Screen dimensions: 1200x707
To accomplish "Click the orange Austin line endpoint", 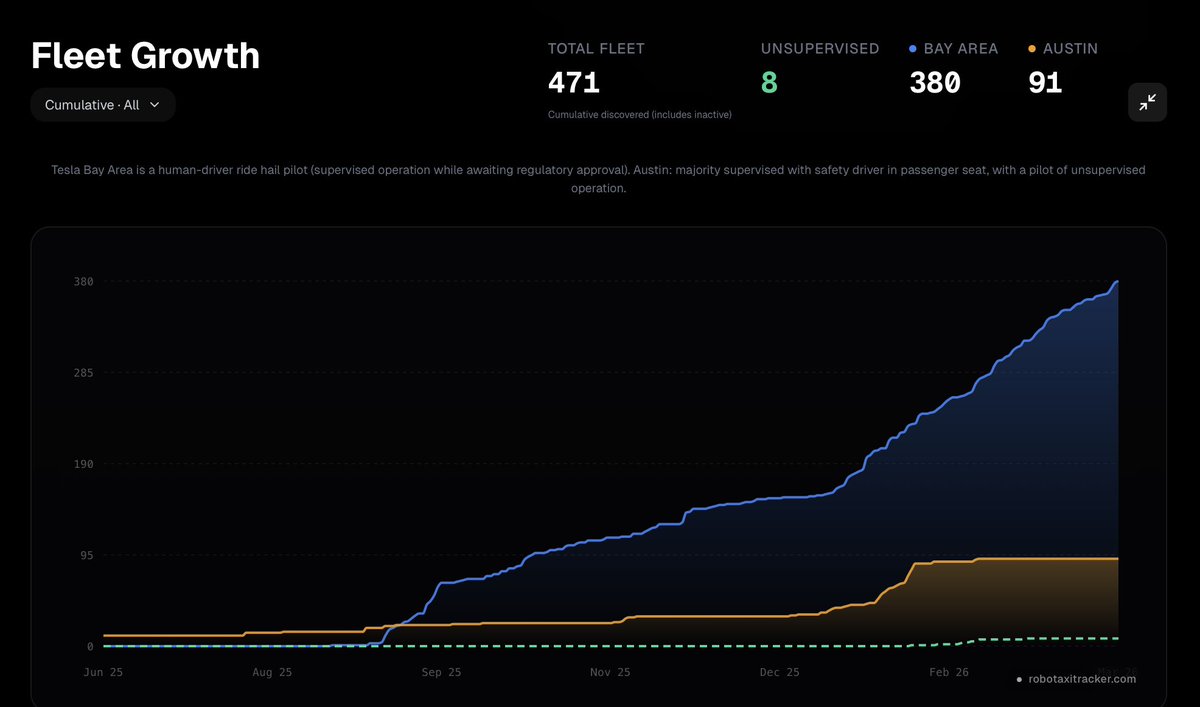I will 1117,559.
